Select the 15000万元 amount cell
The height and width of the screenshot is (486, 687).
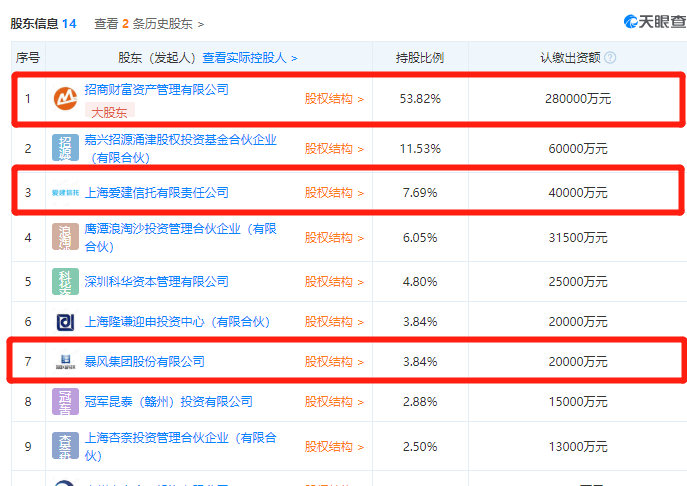click(x=578, y=402)
